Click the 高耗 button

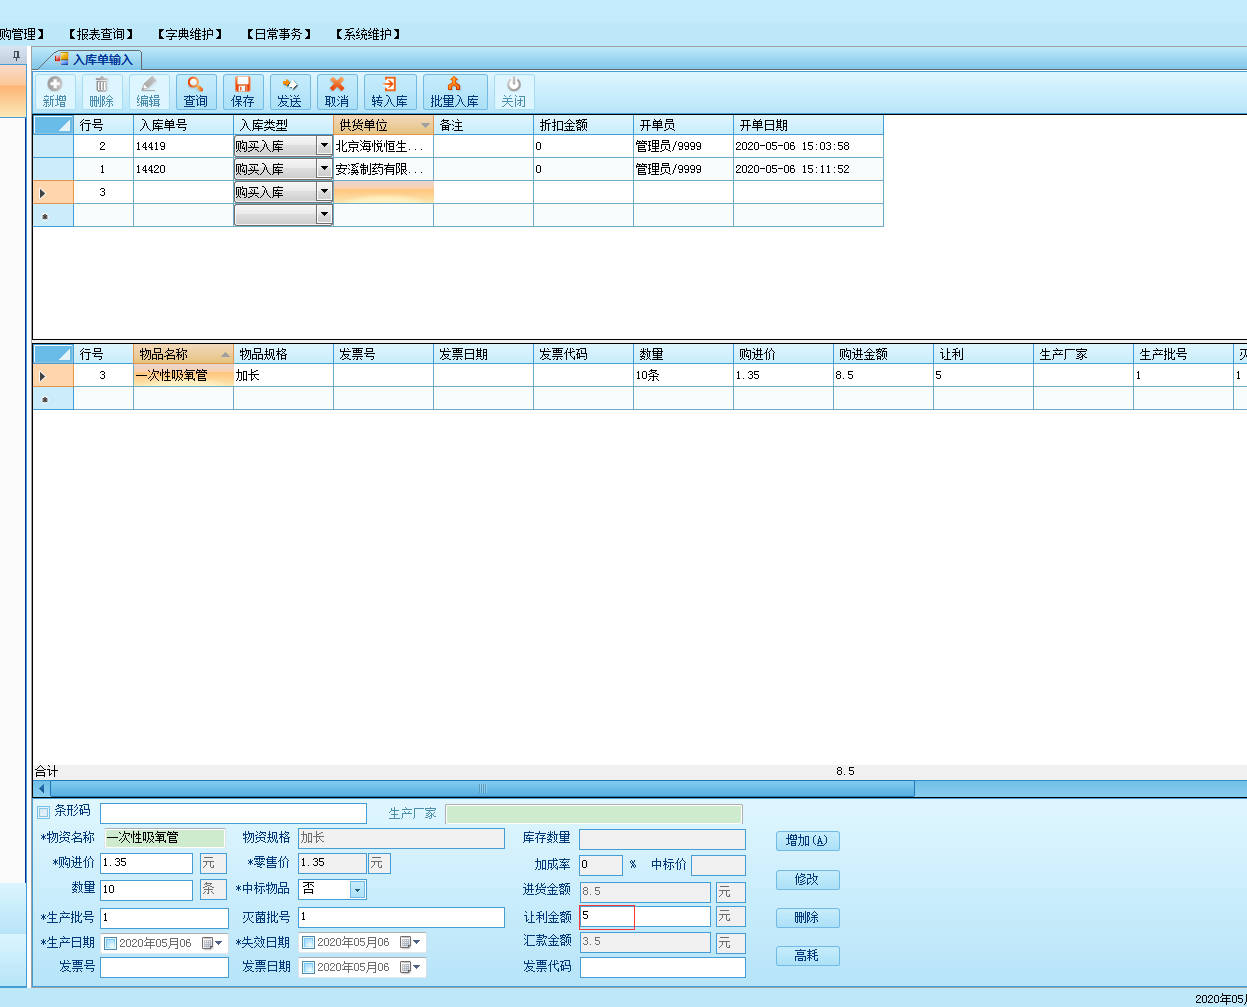(807, 956)
